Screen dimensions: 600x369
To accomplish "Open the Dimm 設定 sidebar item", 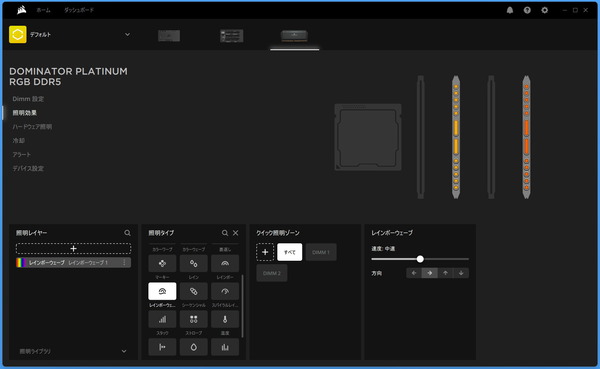I will [28, 99].
